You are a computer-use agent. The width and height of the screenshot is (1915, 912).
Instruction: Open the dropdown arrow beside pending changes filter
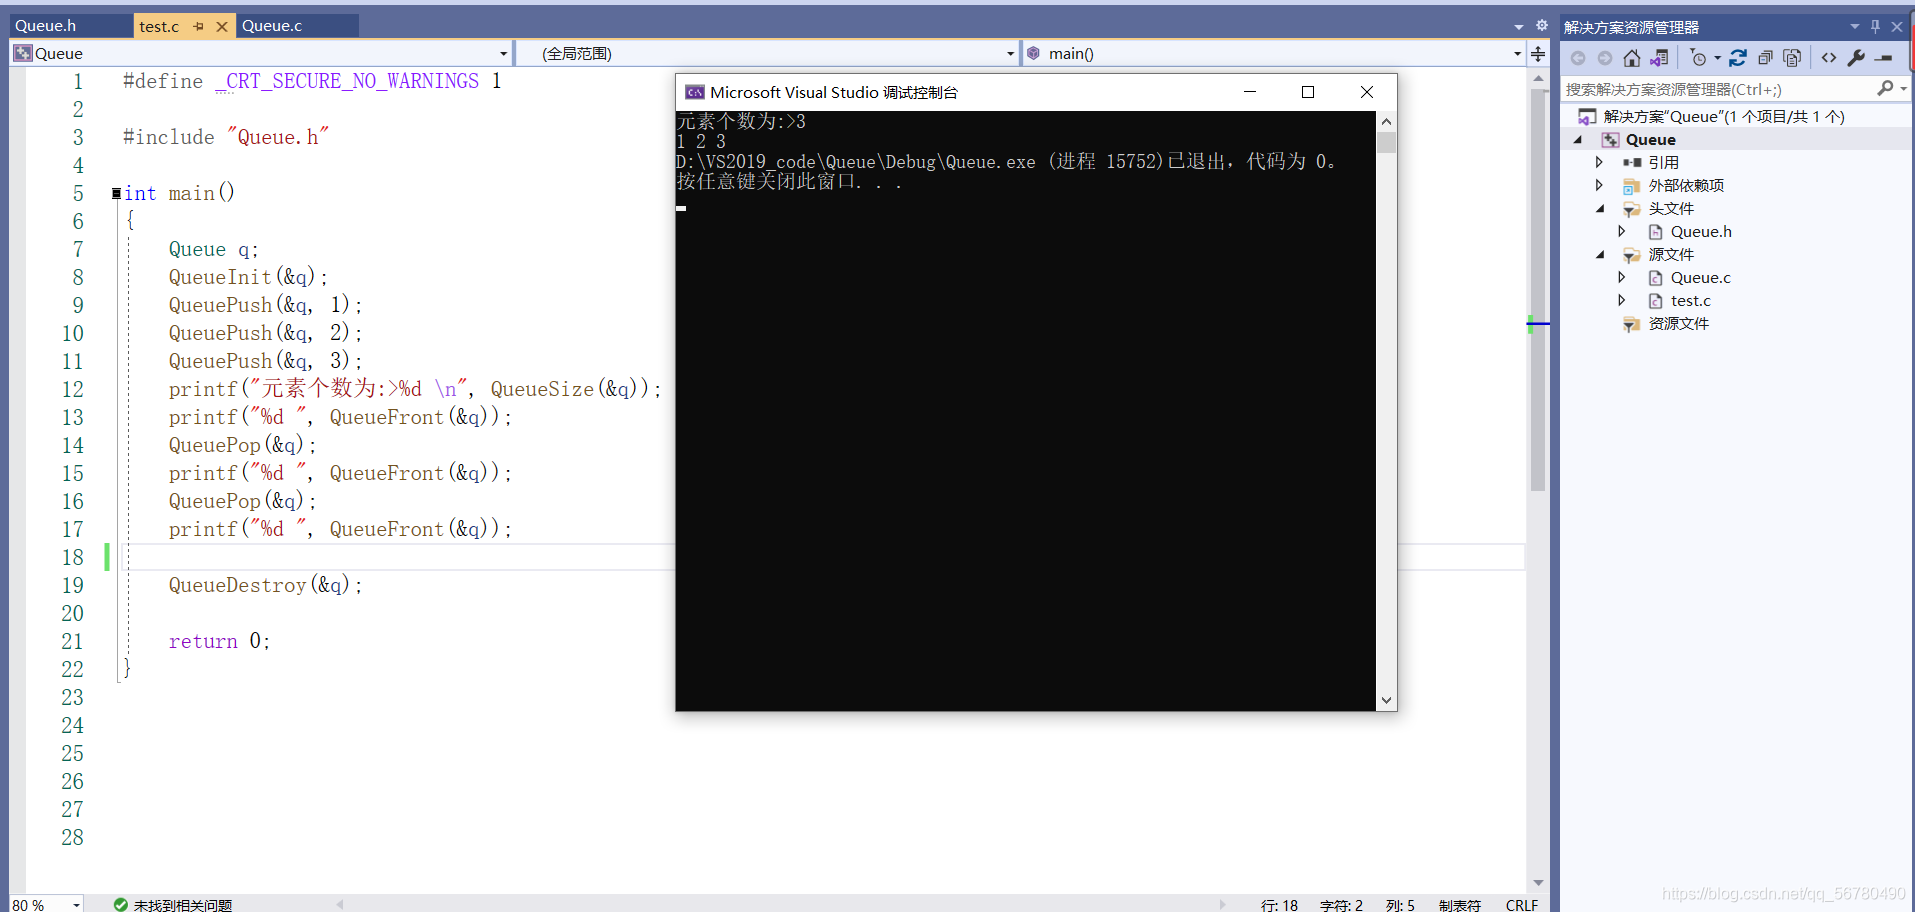coord(1718,58)
